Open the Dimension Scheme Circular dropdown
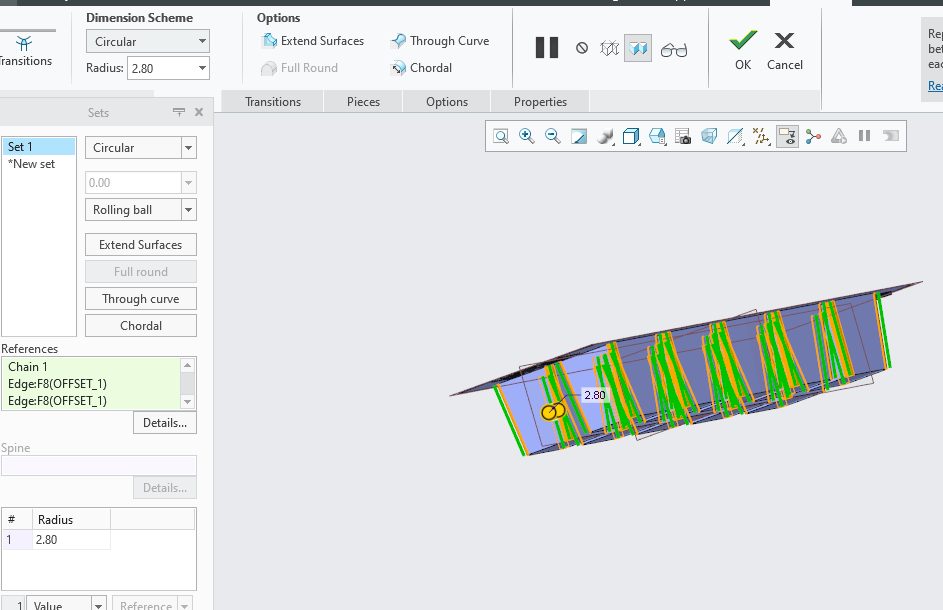The height and width of the screenshot is (610, 943). [147, 42]
